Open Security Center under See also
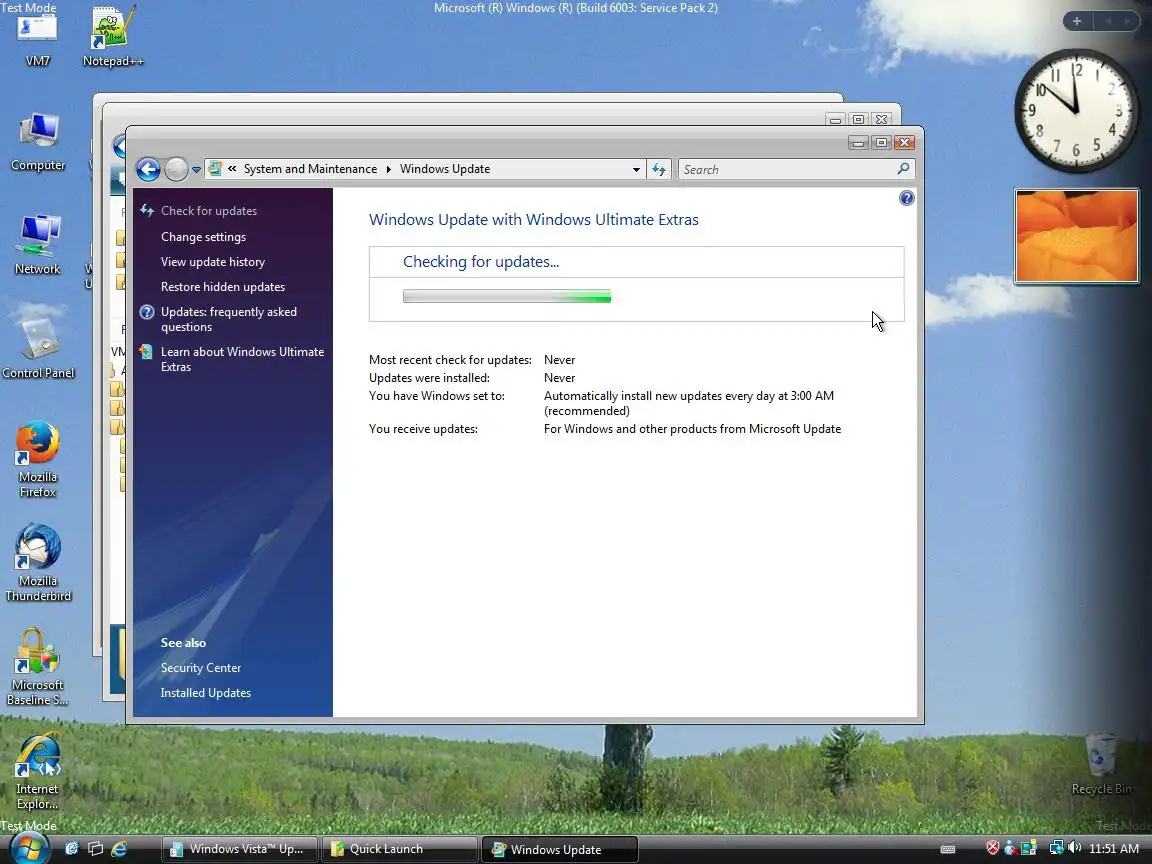1152x864 pixels. 201,668
